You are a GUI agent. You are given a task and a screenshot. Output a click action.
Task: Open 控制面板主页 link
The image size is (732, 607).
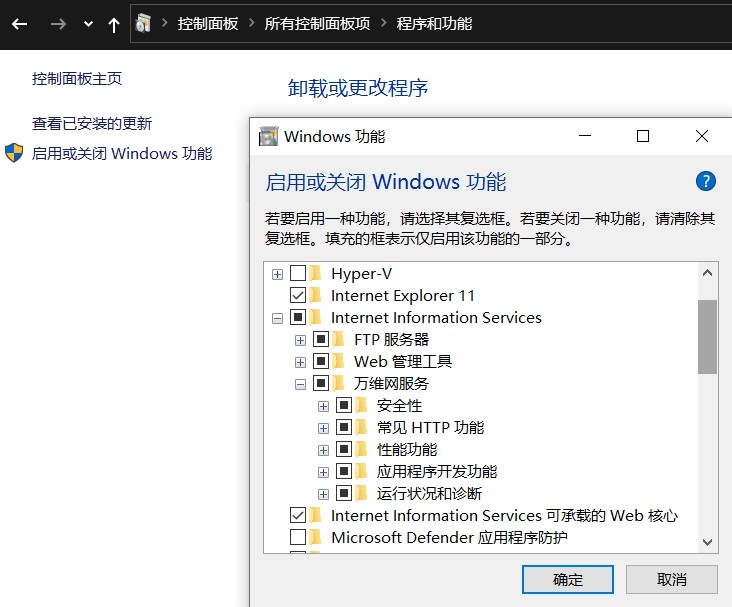pos(77,78)
